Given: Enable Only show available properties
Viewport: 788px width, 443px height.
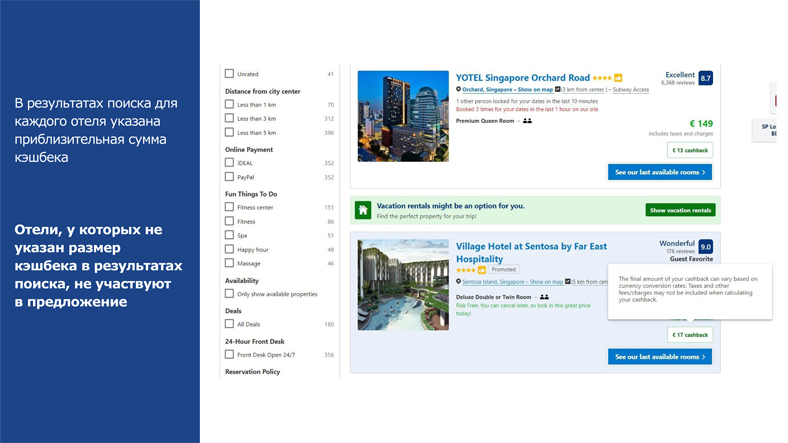Looking at the screenshot, I should 229,294.
